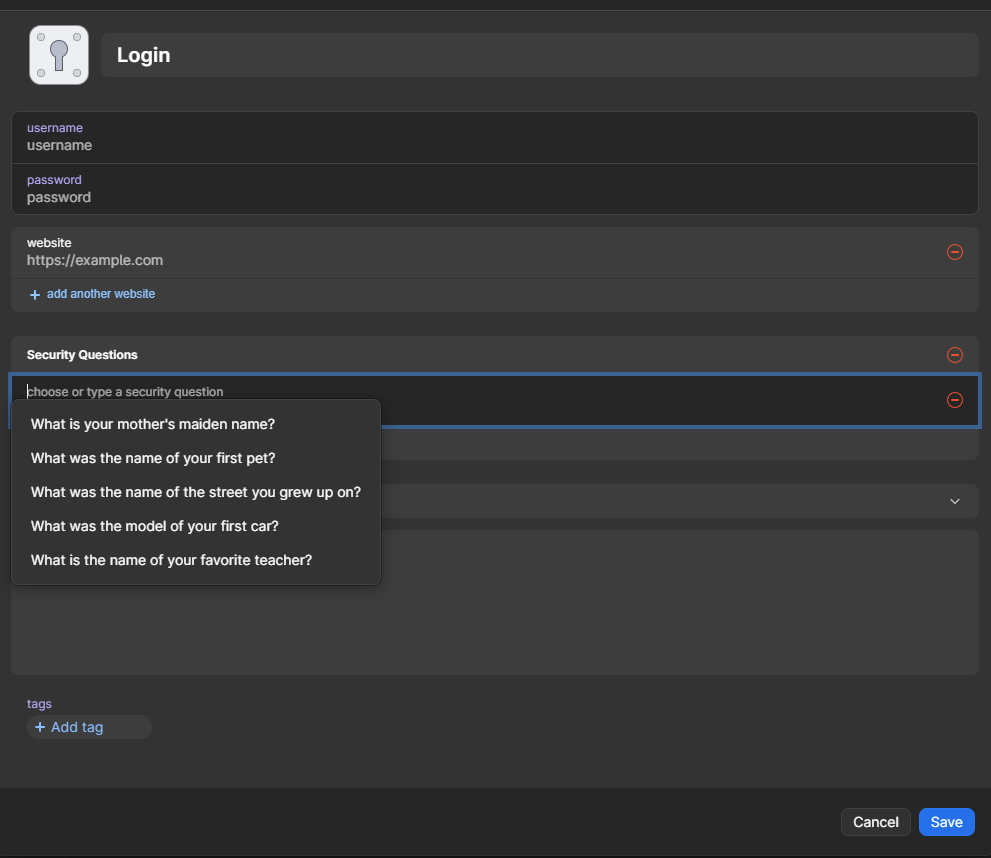Expand the chevron dropdown below security questions
Screen dimensions: 991x858
click(x=954, y=501)
